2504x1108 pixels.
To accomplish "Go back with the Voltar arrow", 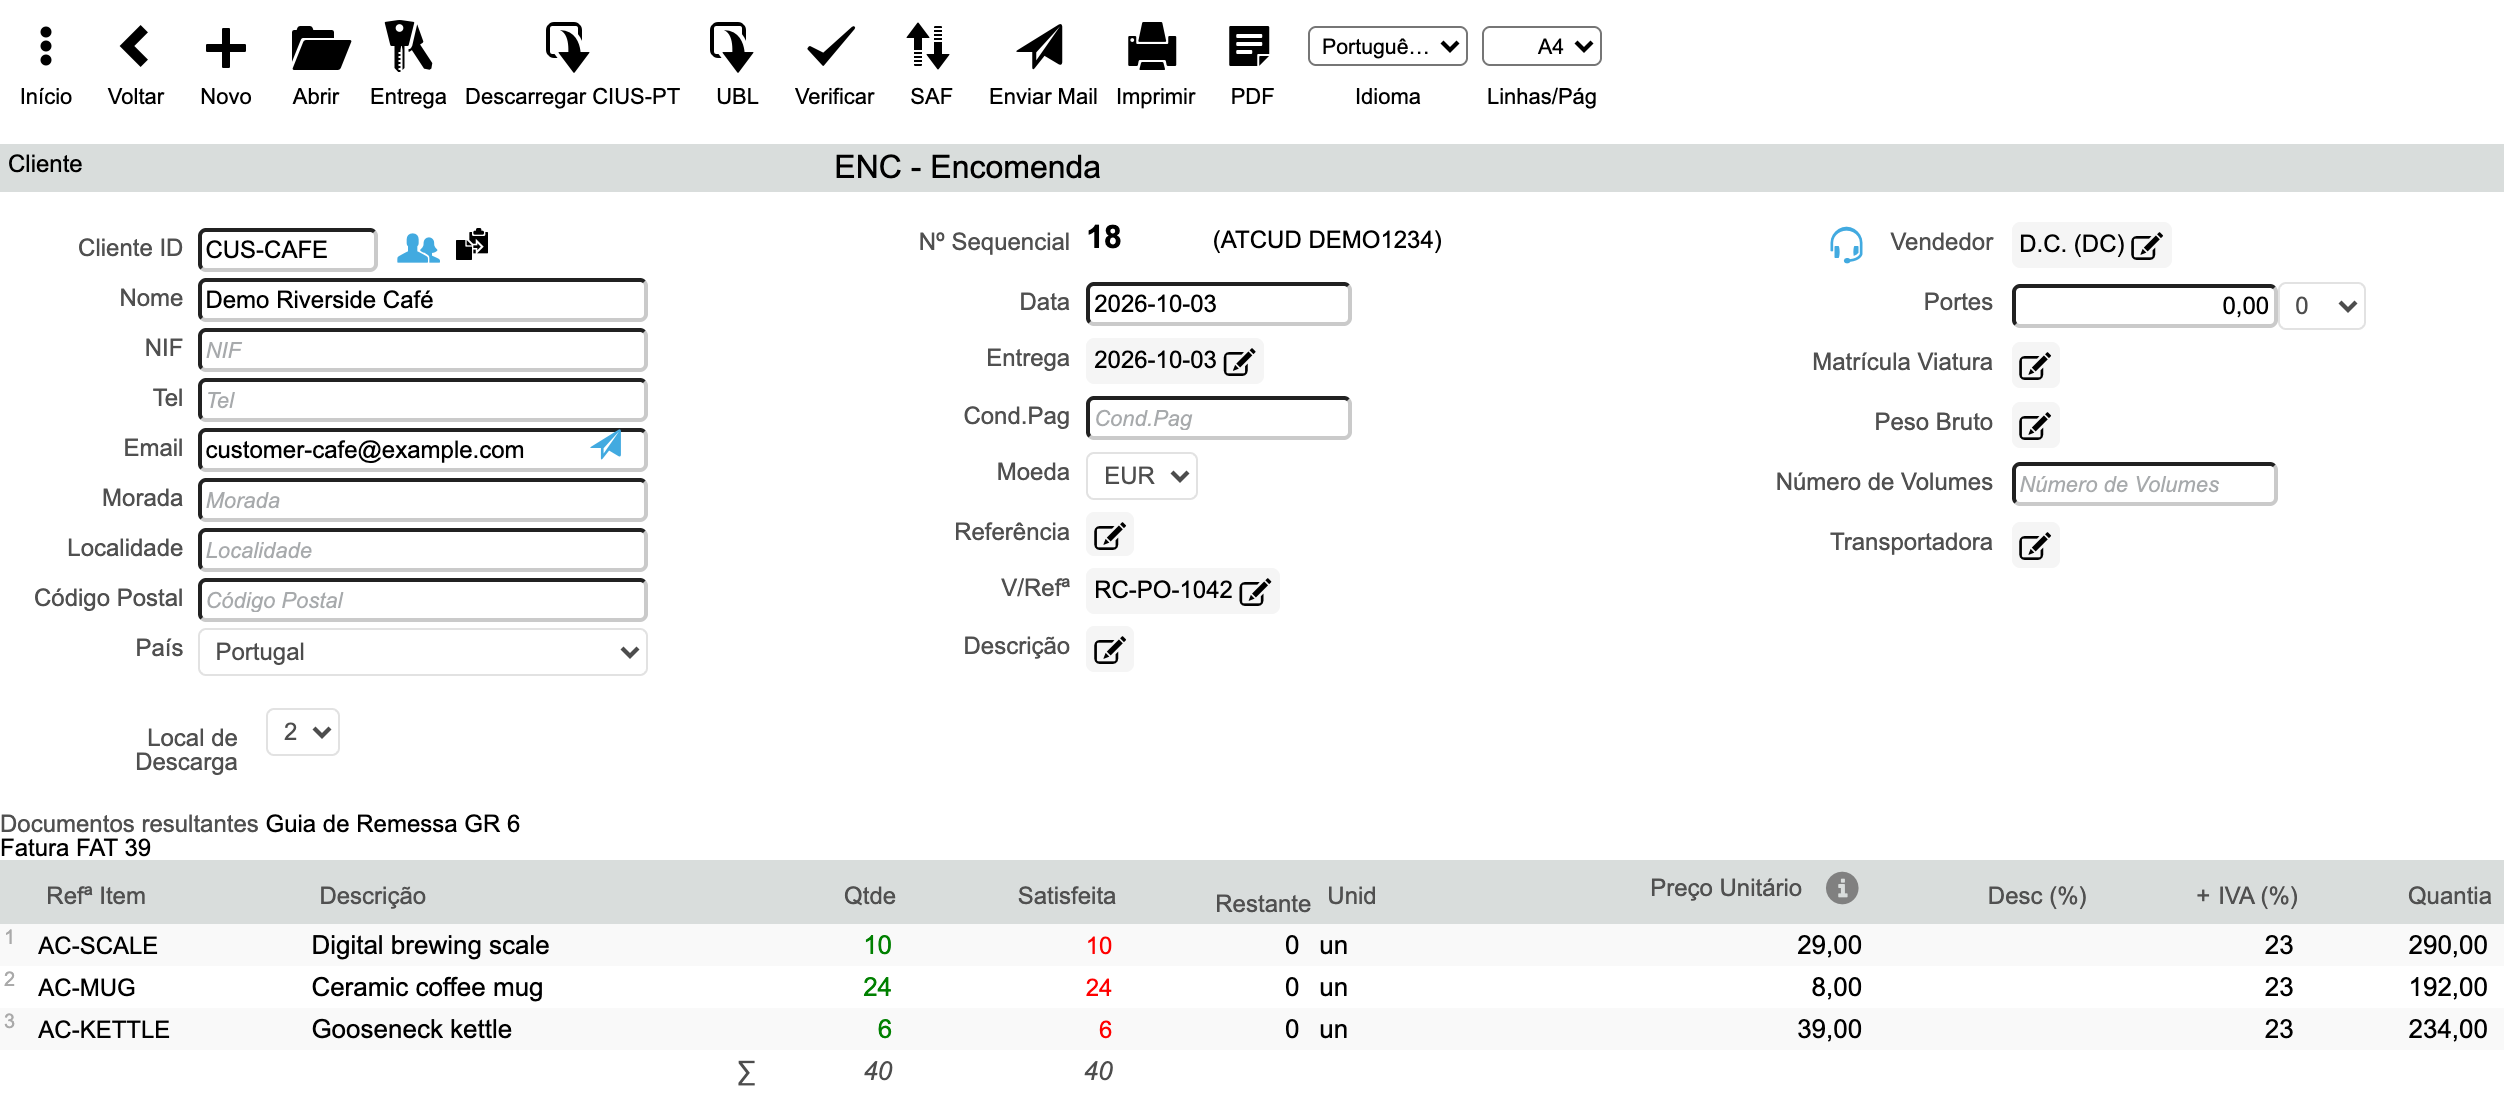I will click(135, 47).
